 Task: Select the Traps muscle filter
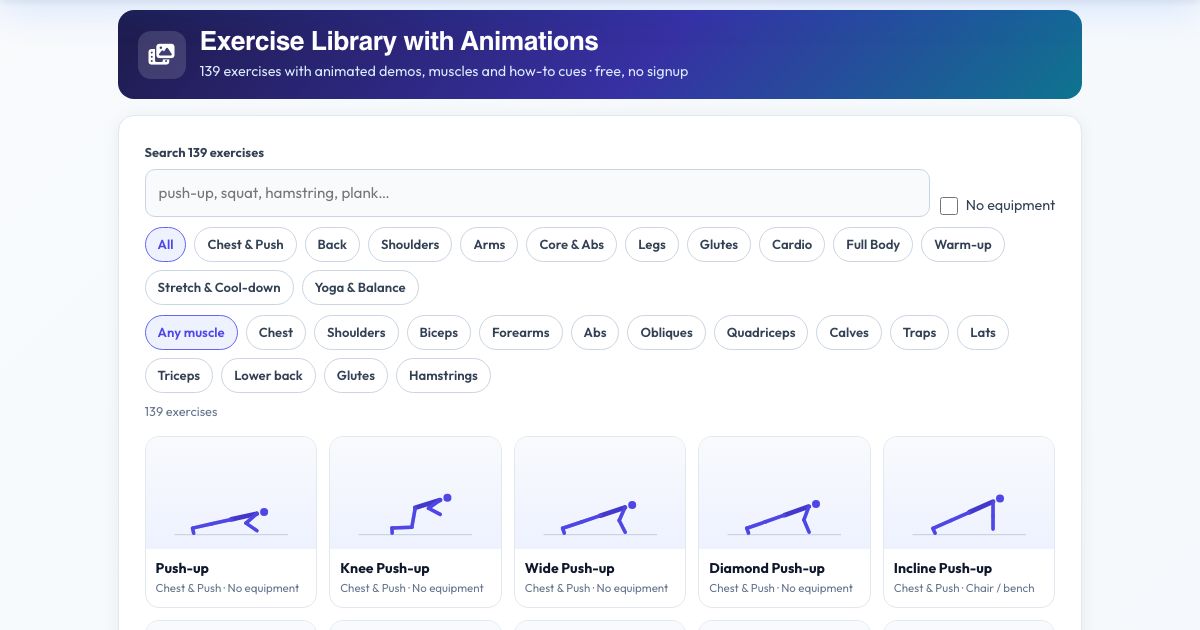pyautogui.click(x=919, y=332)
